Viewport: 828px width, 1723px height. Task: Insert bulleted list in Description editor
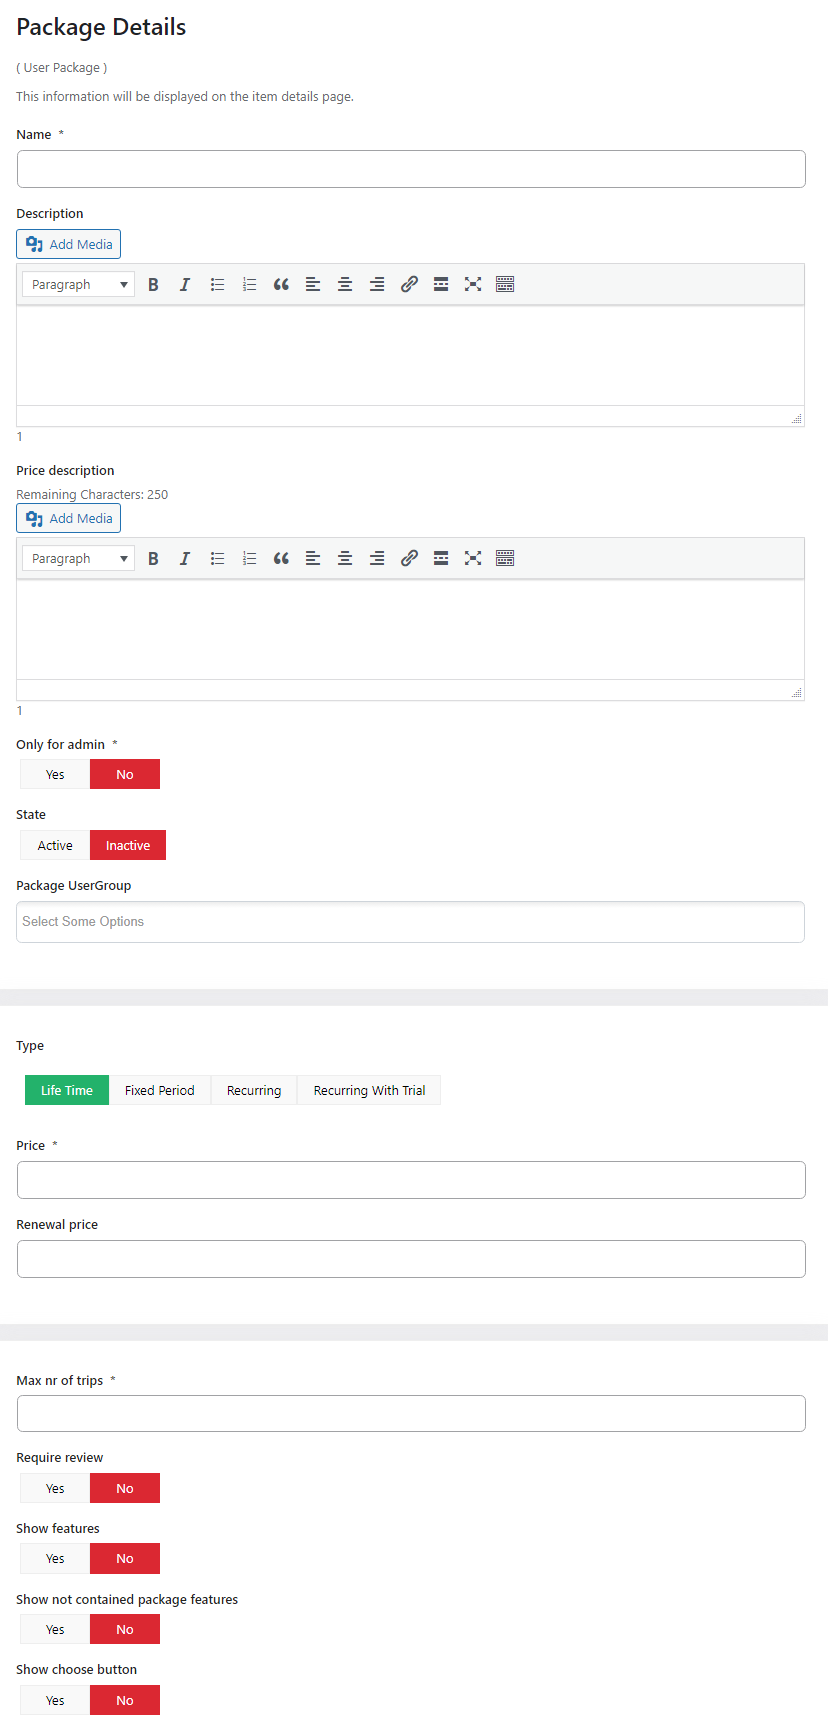[217, 285]
